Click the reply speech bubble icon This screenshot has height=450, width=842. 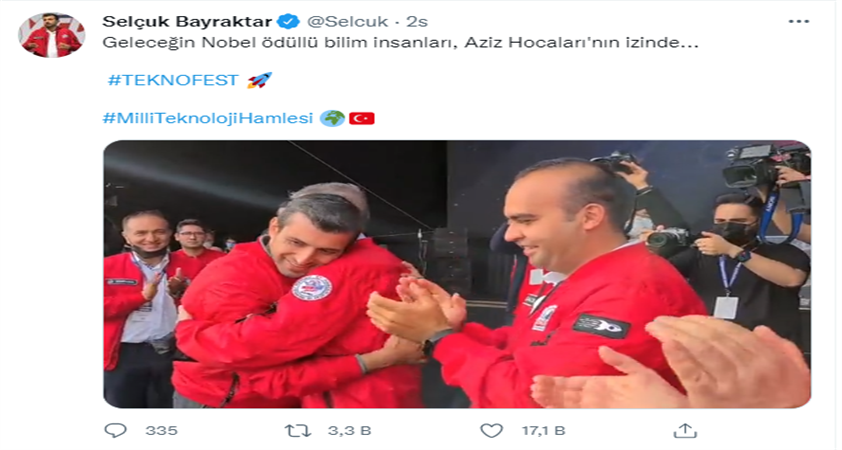pos(115,431)
